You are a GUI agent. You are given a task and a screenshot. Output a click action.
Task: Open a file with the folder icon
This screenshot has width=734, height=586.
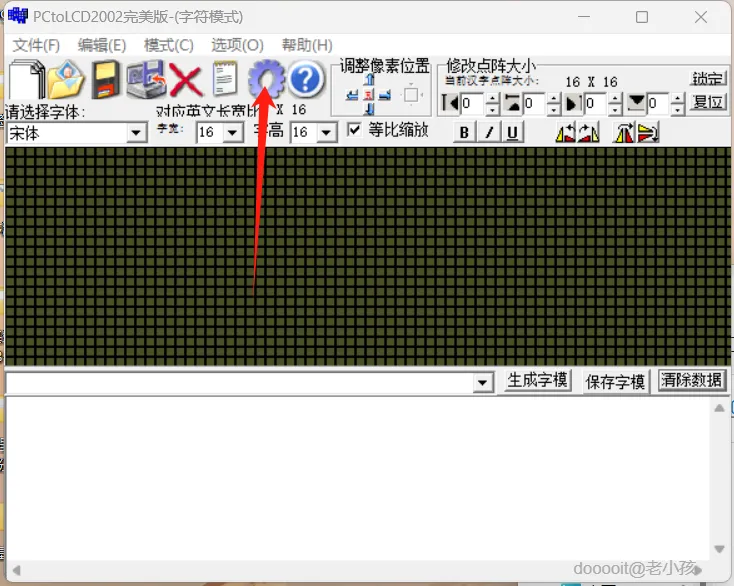point(66,80)
